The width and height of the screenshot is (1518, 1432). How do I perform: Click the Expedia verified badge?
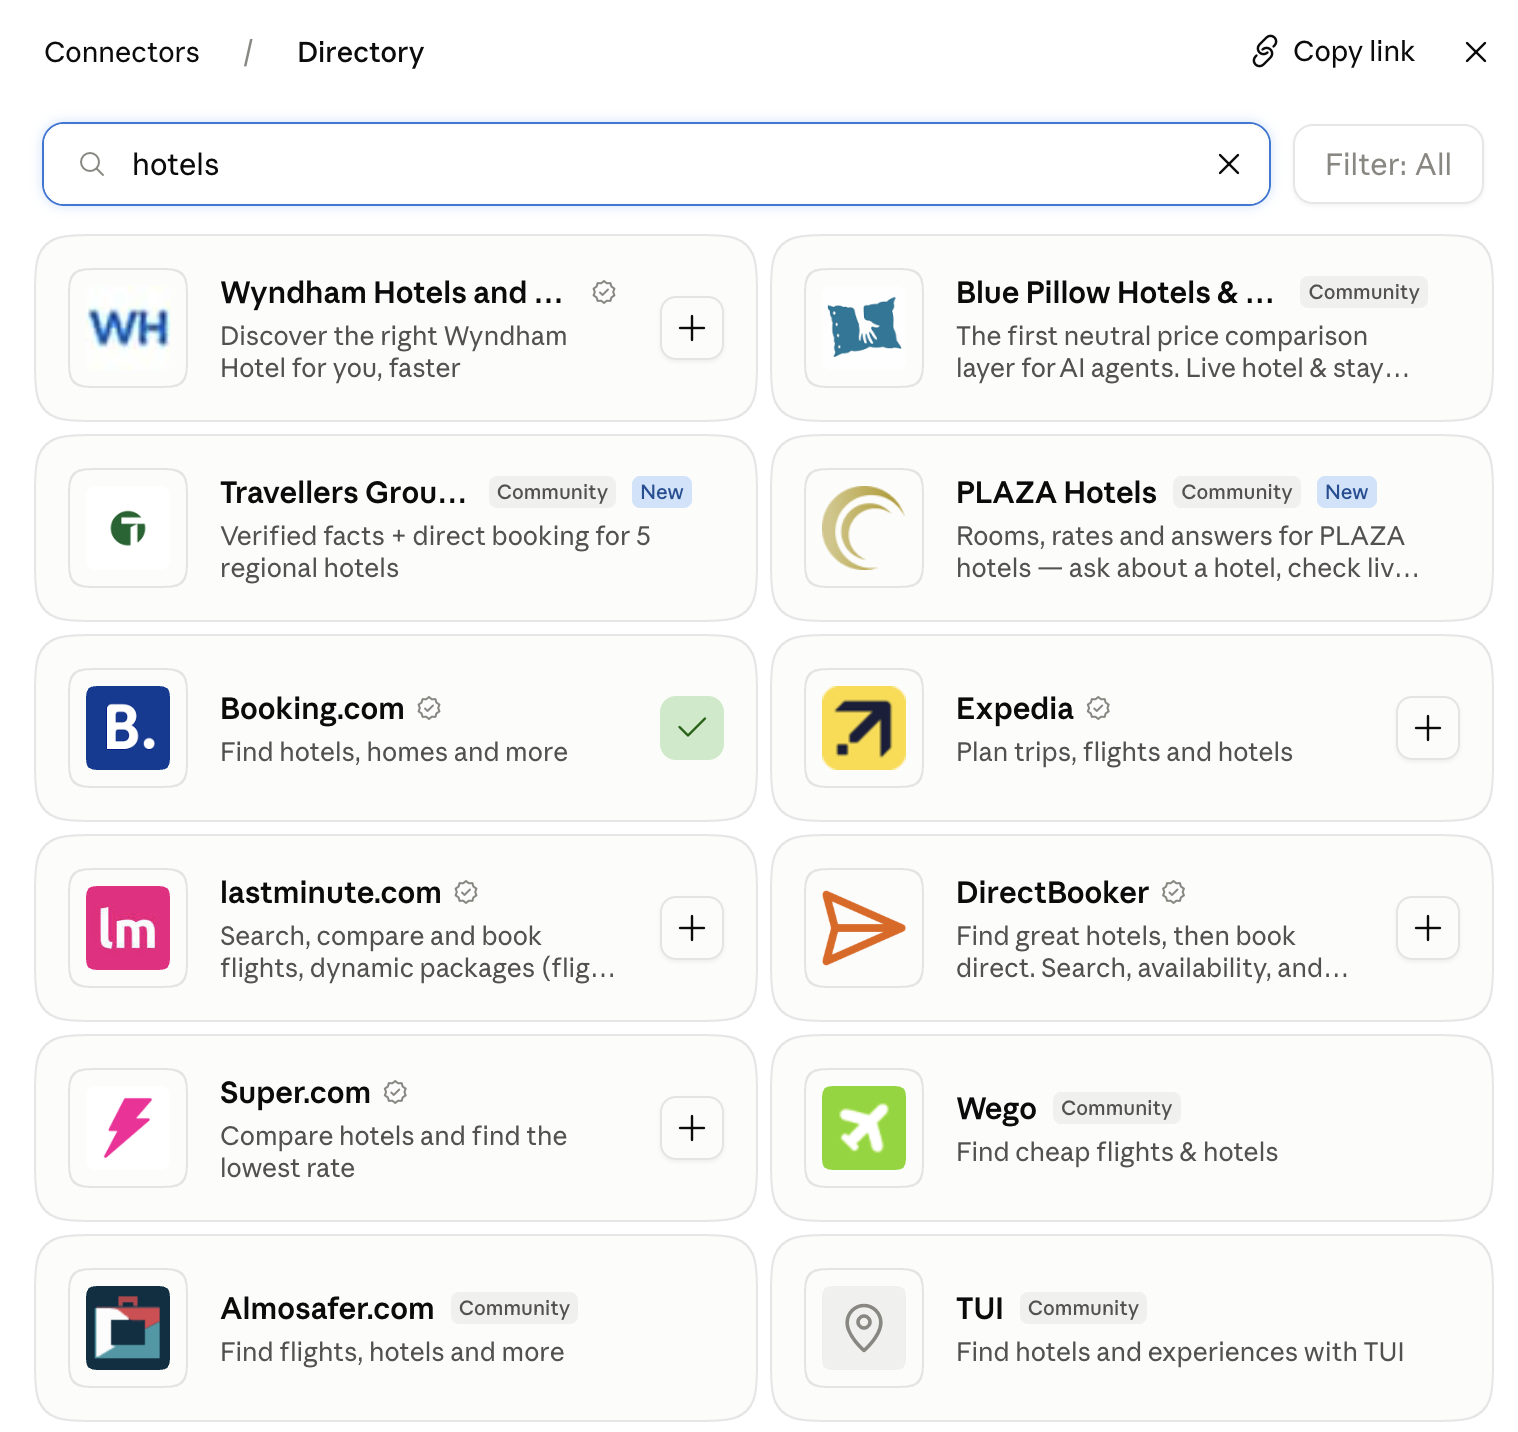click(1098, 708)
